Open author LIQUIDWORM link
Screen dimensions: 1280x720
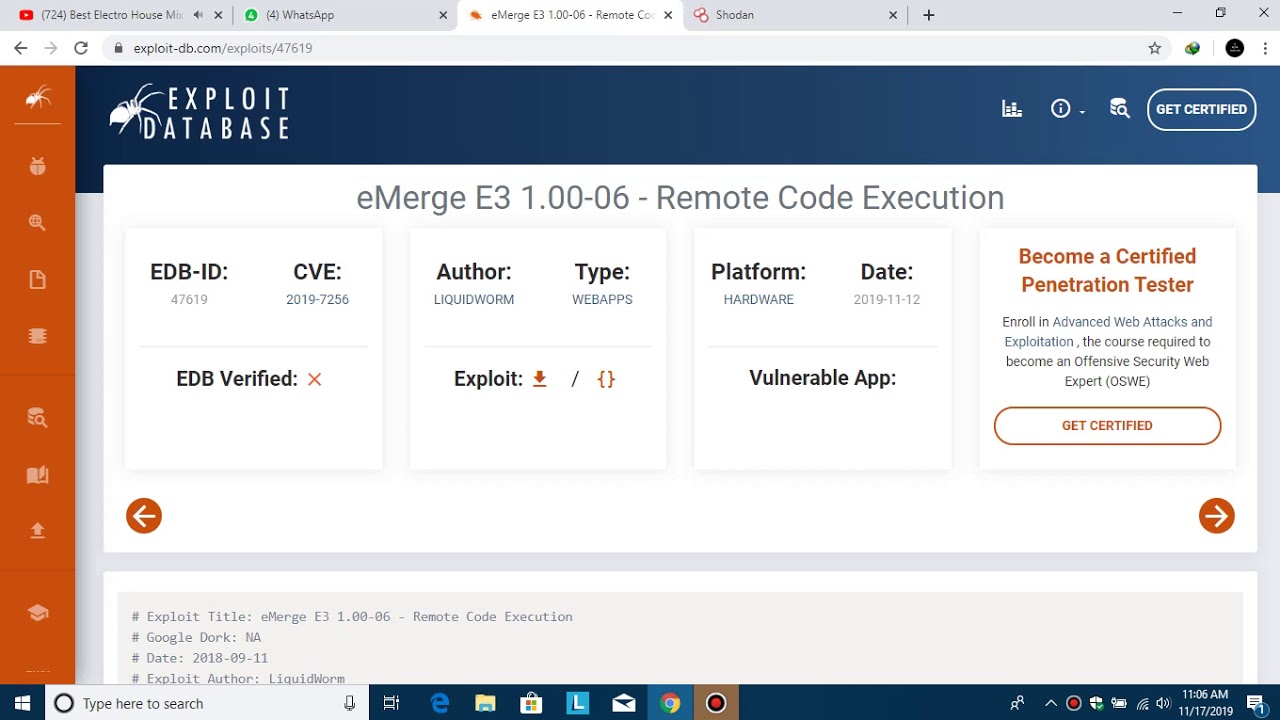[474, 299]
